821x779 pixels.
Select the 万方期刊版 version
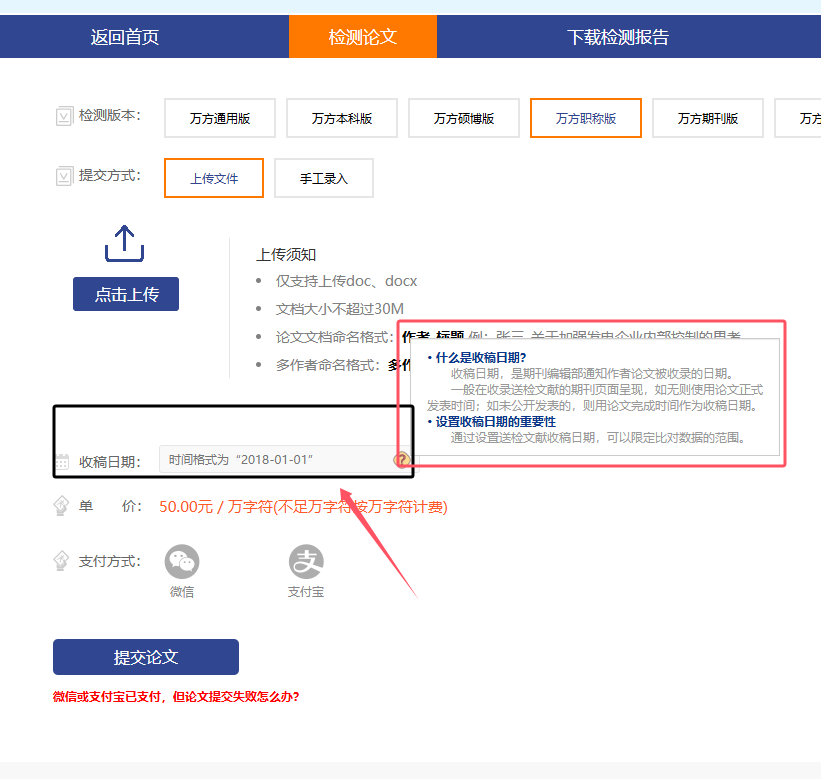pyautogui.click(x=708, y=118)
